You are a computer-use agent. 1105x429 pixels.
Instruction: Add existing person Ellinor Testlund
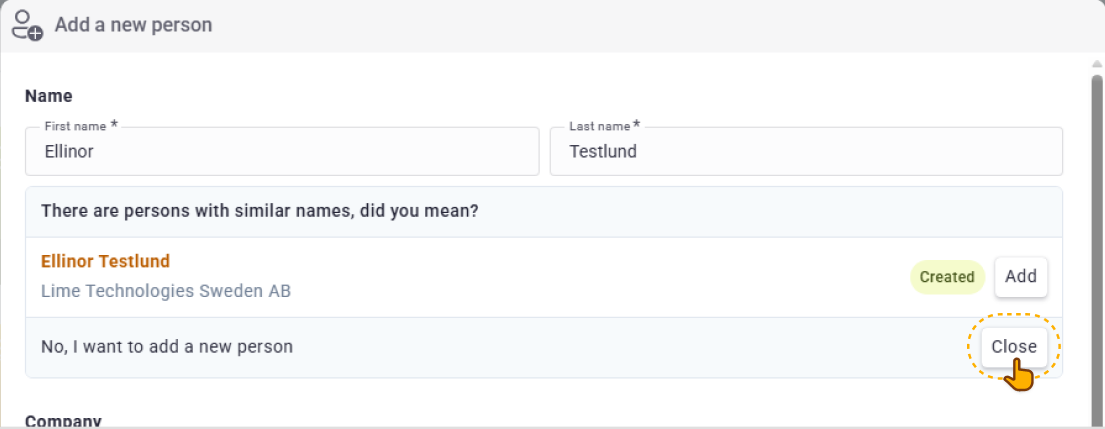(1021, 277)
